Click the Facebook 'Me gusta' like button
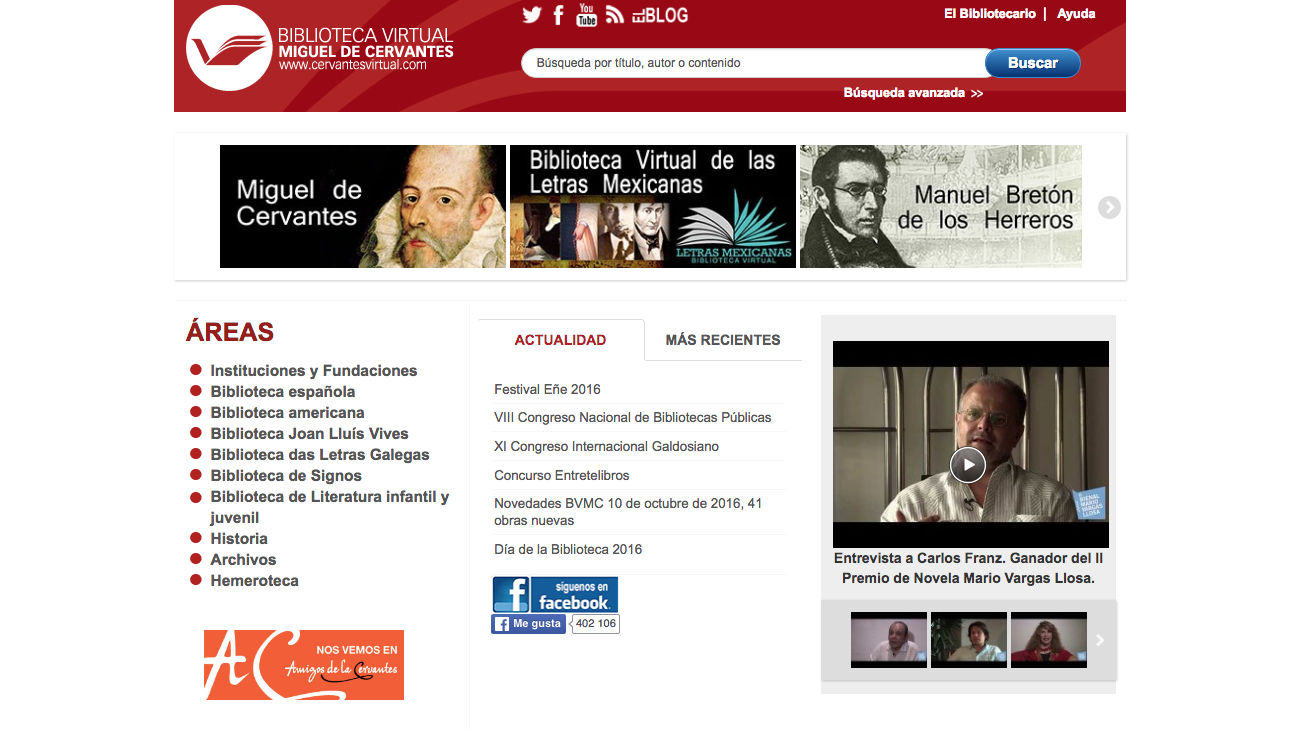 (x=528, y=624)
